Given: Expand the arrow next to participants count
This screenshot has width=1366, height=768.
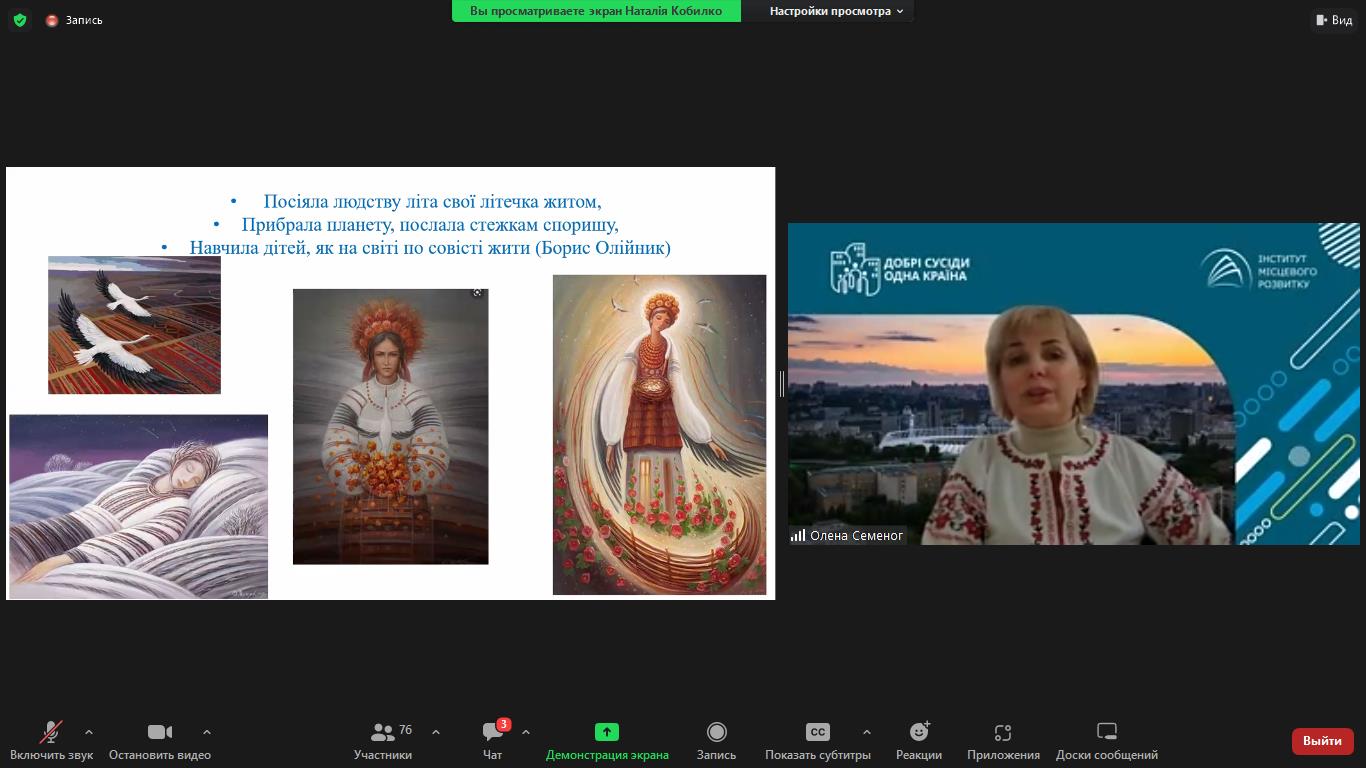Looking at the screenshot, I should click(x=436, y=732).
